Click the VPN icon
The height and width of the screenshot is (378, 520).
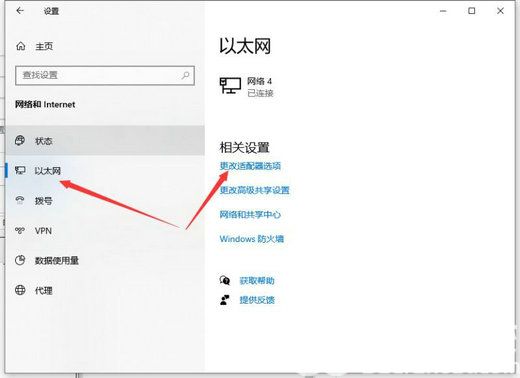(x=20, y=230)
